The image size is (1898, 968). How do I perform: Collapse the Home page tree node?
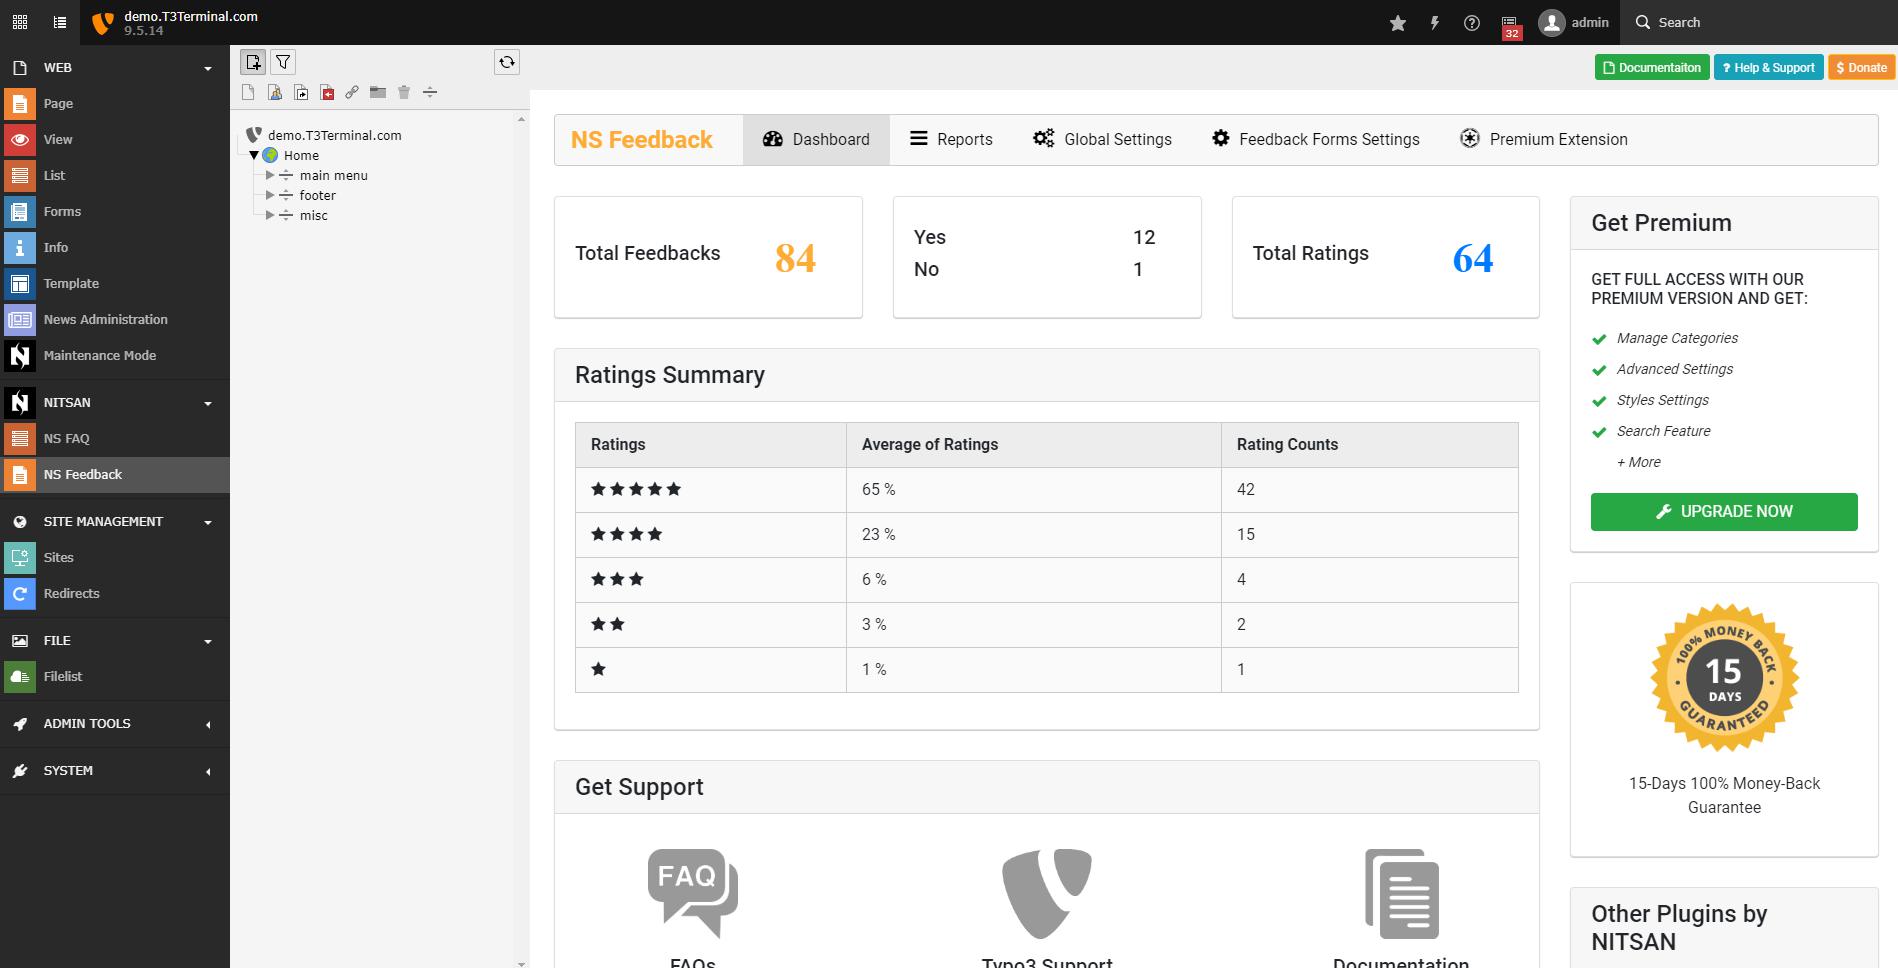pyautogui.click(x=254, y=155)
